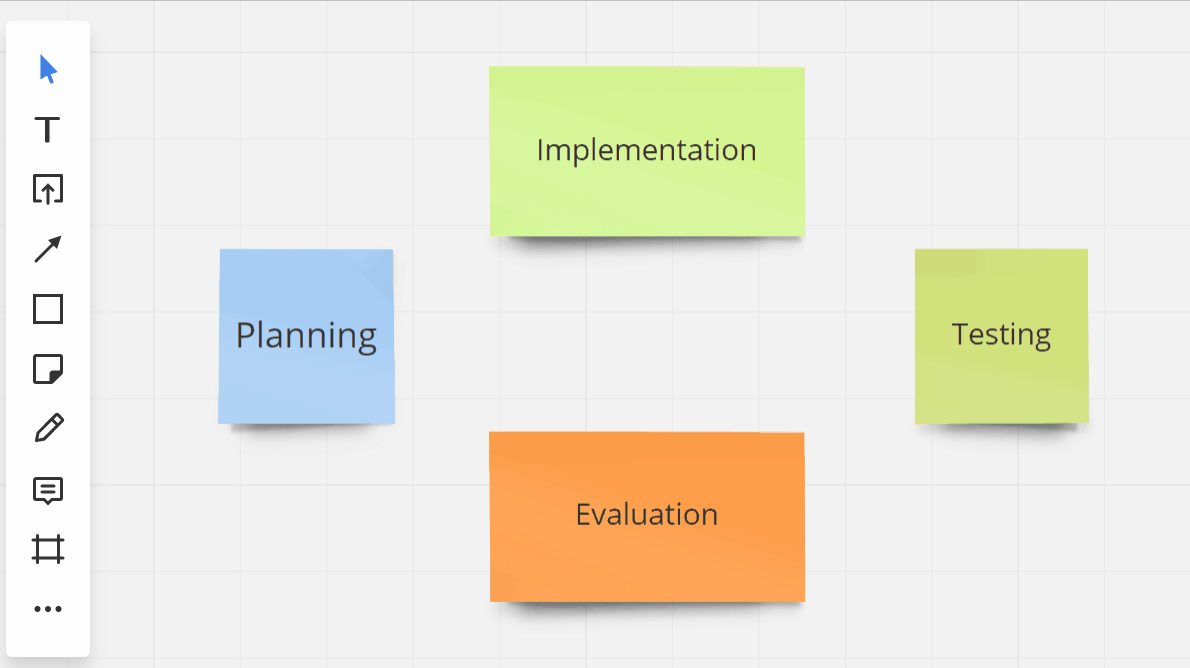Screen dimensions: 1190x668
Task: Select the sticky note tool
Action: click(x=48, y=369)
